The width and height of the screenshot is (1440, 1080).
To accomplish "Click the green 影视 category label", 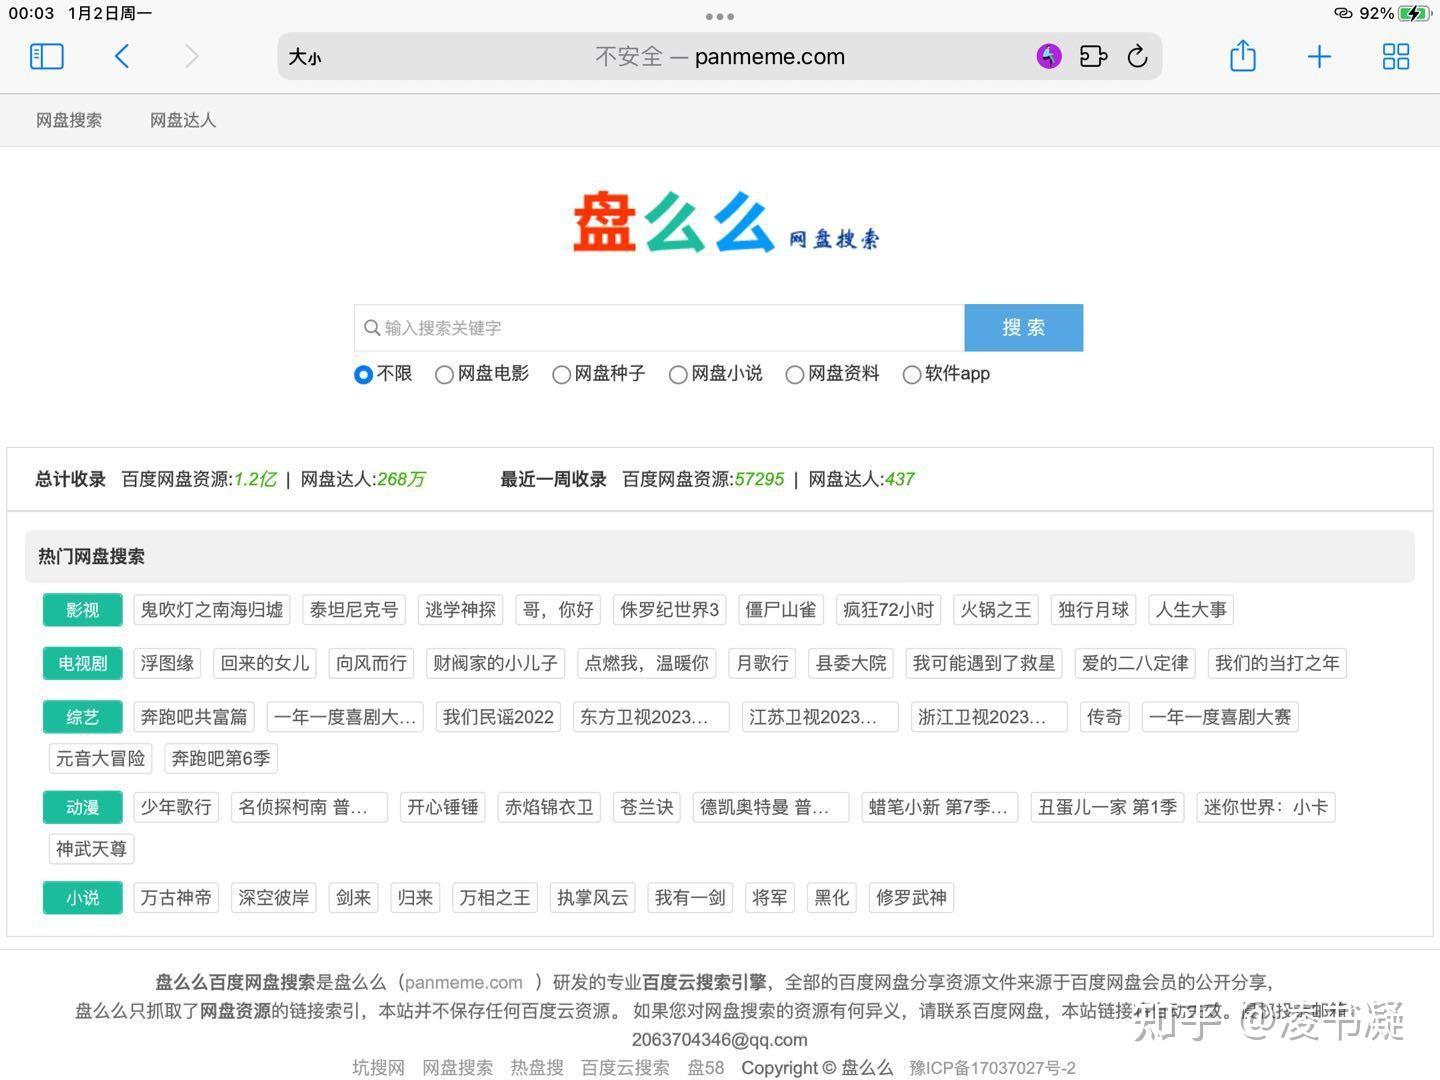I will [x=83, y=610].
